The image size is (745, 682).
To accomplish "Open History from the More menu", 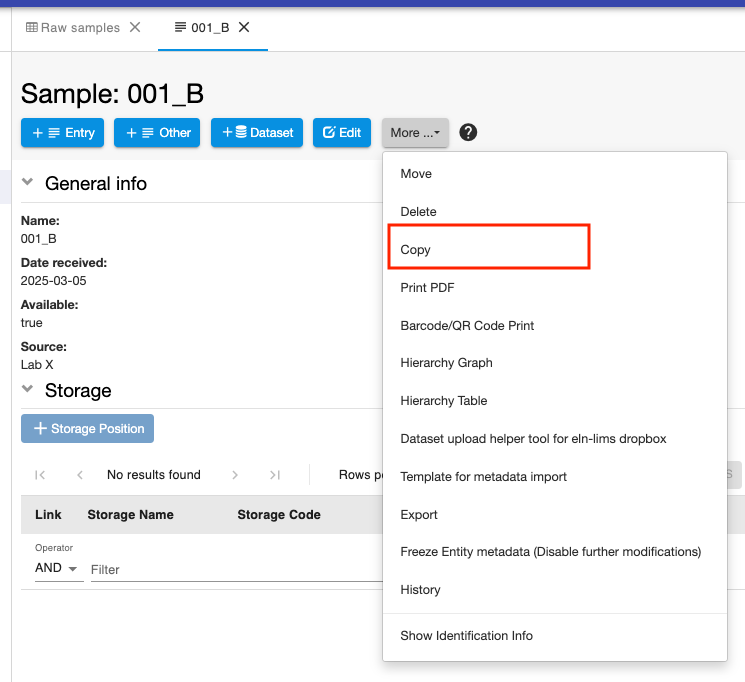I will (554, 590).
